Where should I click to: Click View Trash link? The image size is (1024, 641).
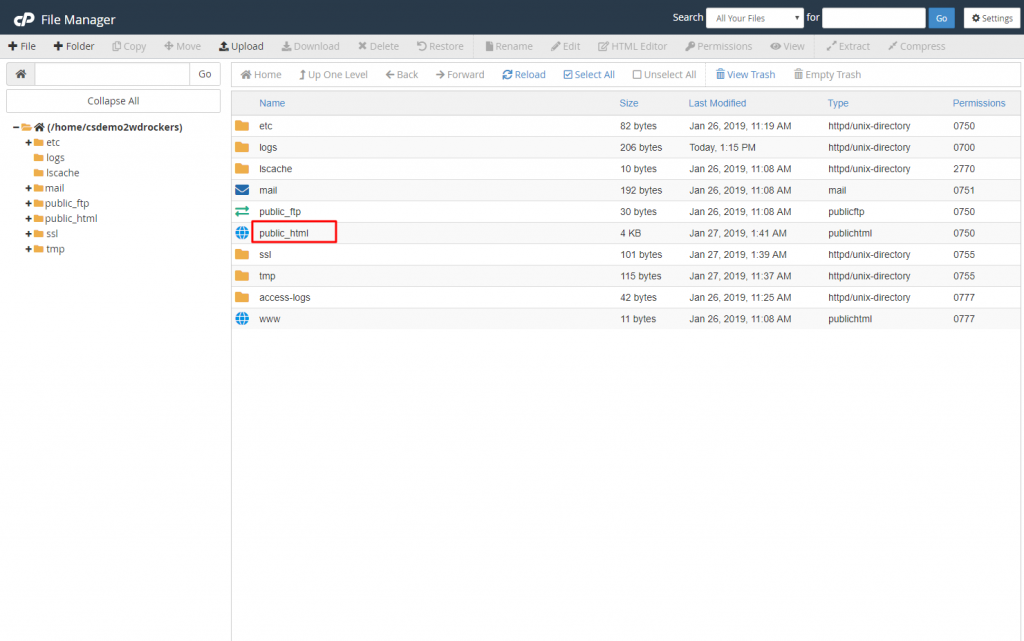745,75
